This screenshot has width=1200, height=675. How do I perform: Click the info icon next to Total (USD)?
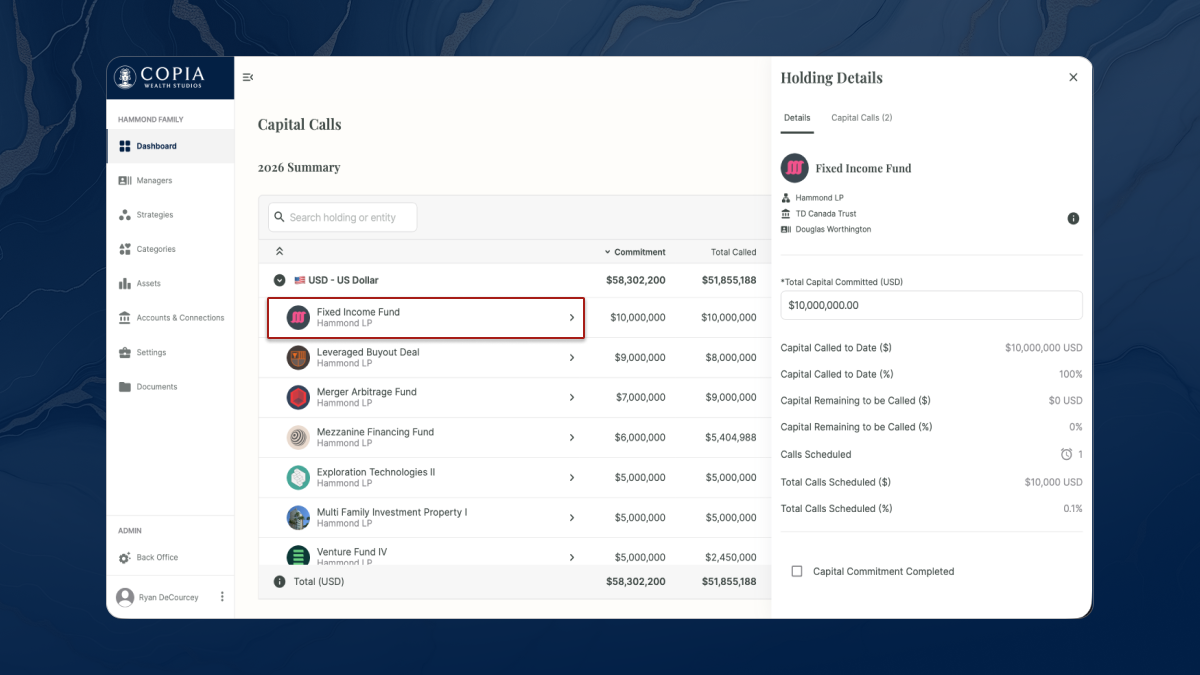pyautogui.click(x=279, y=581)
